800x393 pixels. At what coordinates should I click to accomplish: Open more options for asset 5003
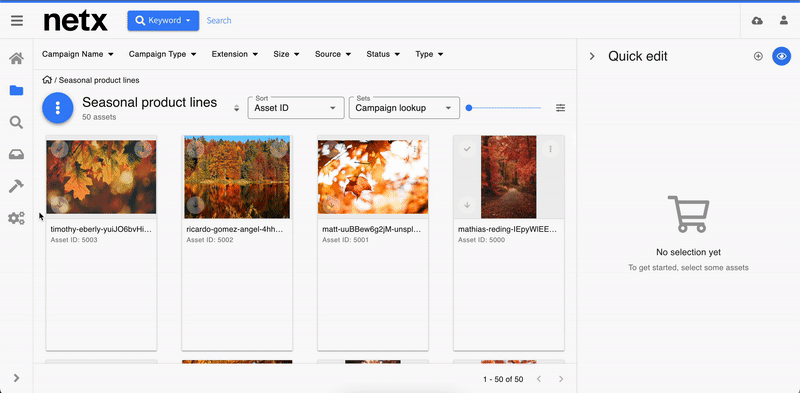(143, 149)
